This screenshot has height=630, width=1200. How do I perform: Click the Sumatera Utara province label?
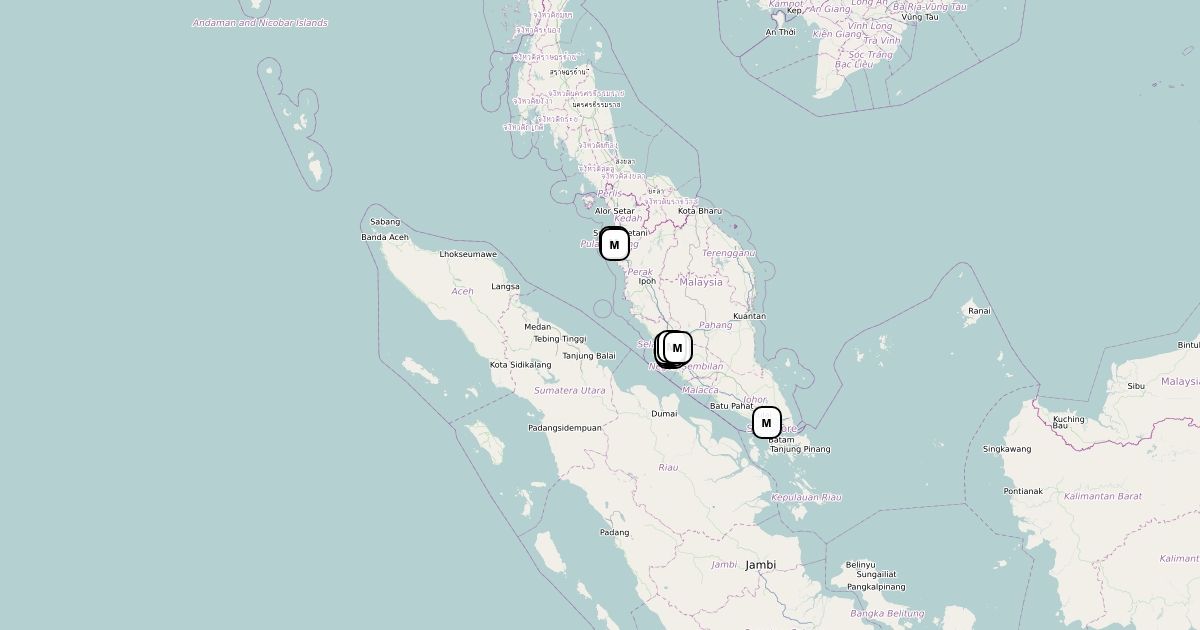tap(569, 390)
